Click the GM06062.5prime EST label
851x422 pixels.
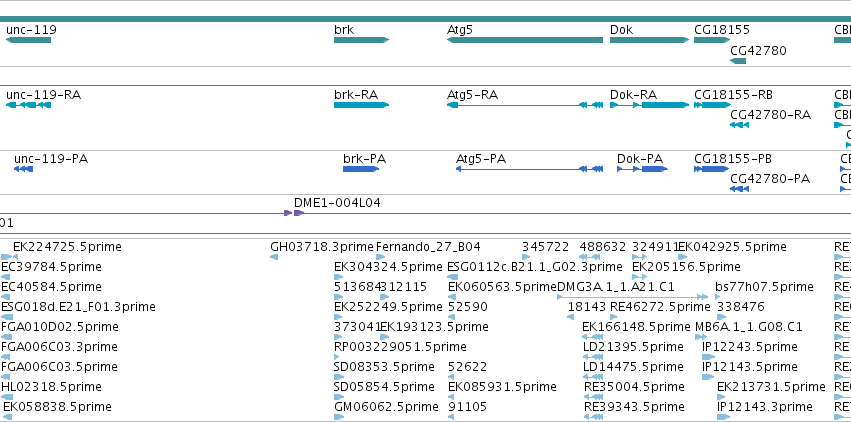pyautogui.click(x=386, y=407)
